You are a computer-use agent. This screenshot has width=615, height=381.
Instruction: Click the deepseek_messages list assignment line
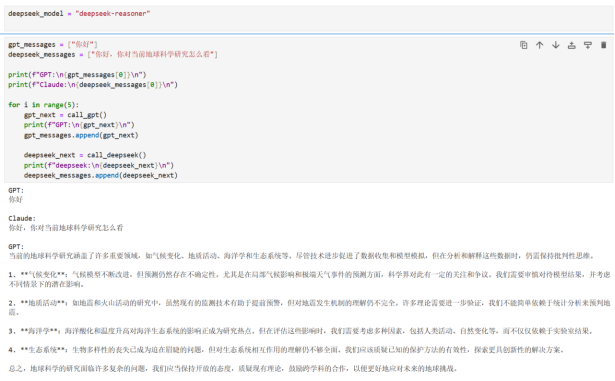(113, 54)
